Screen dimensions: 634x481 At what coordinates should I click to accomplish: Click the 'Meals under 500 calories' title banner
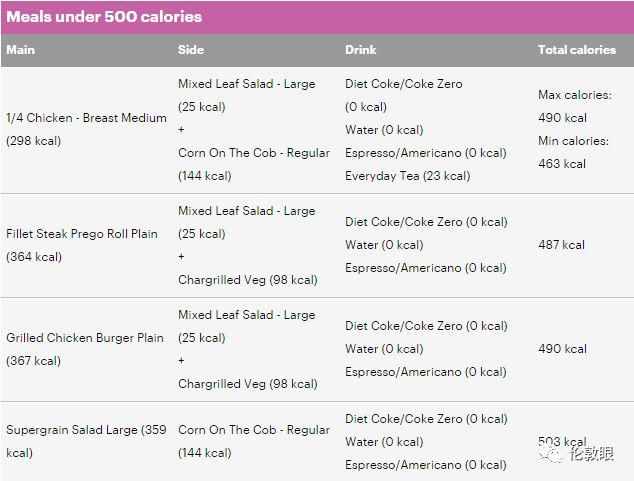103,17
